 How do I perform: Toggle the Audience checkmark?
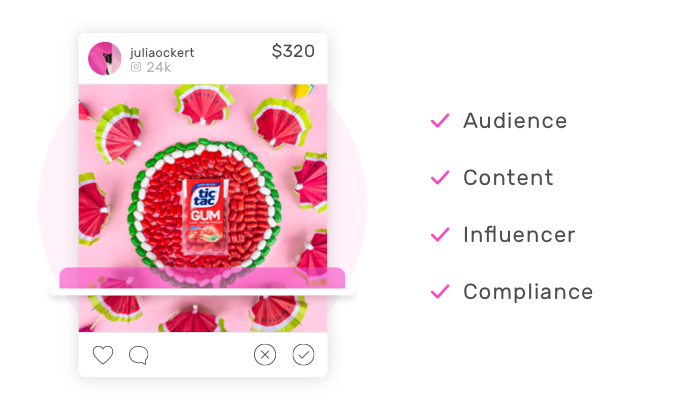pos(440,121)
